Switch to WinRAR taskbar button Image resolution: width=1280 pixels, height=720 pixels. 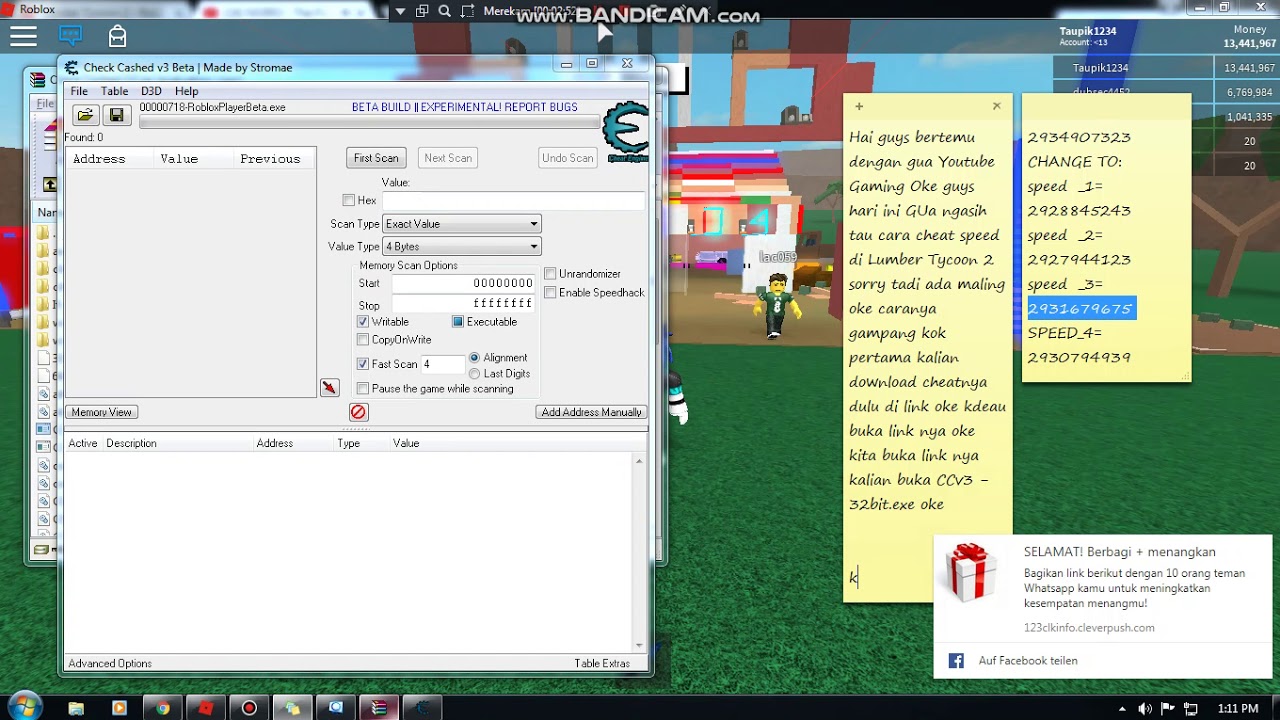click(378, 708)
